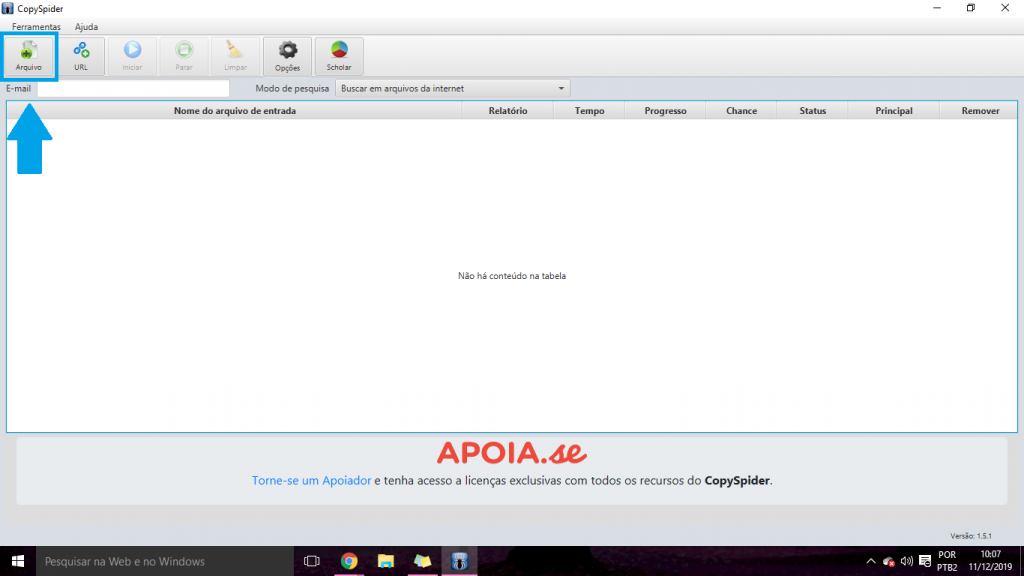Open Task View on the taskbar
The height and width of the screenshot is (576, 1024).
312,561
